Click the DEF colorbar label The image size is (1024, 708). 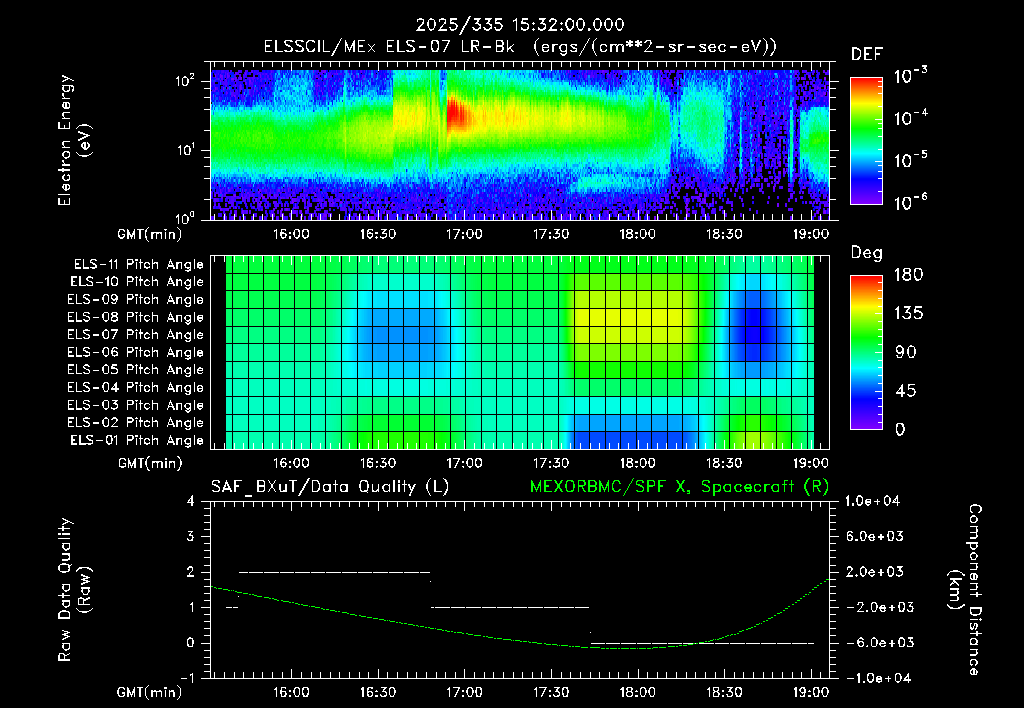click(x=867, y=55)
